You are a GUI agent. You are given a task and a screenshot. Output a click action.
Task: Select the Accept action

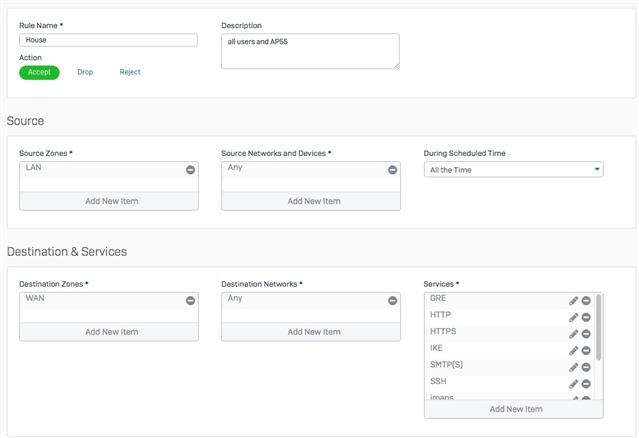pyautogui.click(x=39, y=73)
